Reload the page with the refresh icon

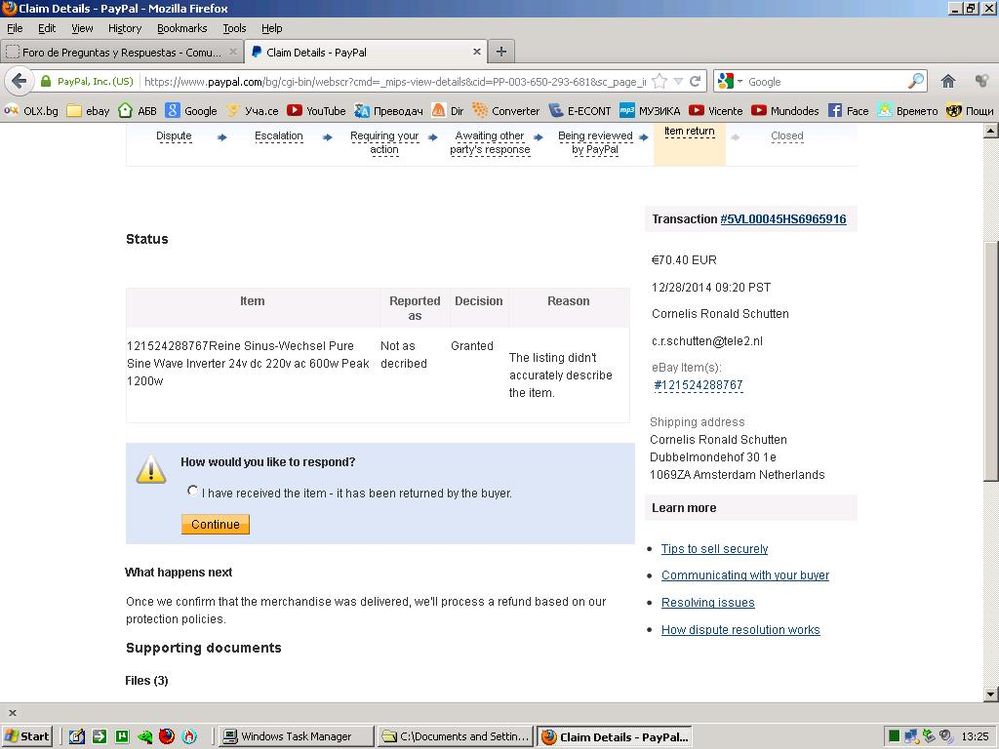(695, 82)
